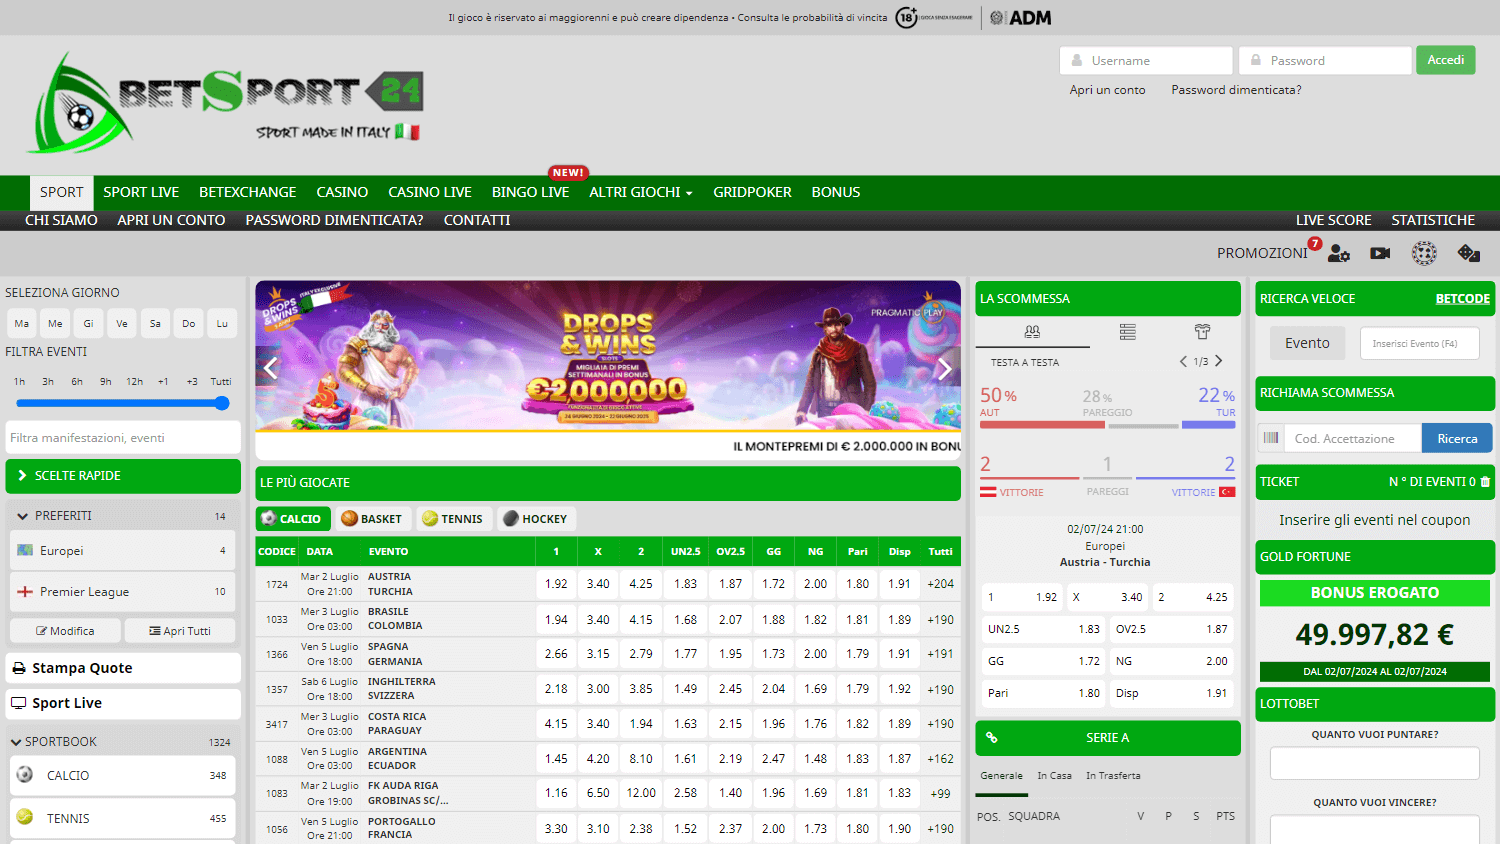Click the Modifica button
Viewport: 1500px width, 844px height.
click(65, 631)
